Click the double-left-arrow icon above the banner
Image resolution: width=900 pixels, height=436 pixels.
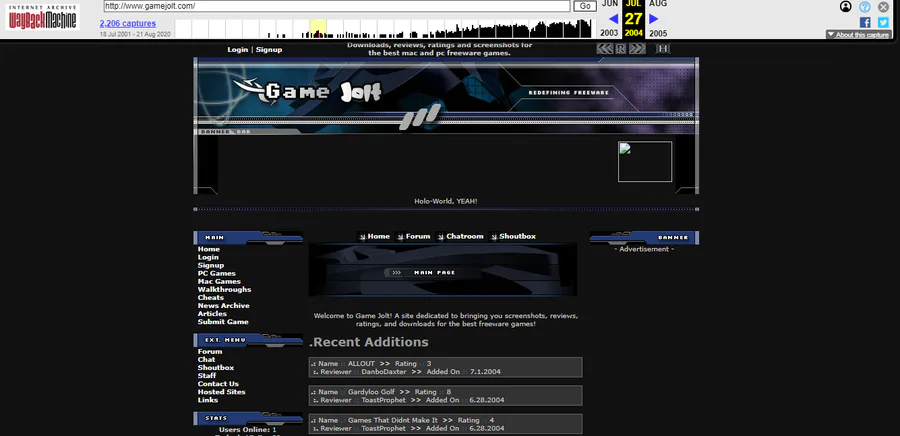[604, 49]
